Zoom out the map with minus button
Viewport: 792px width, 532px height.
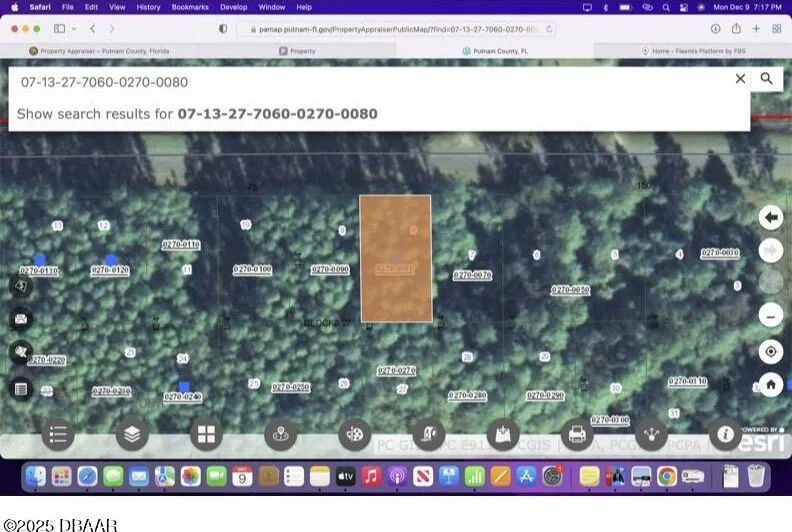770,316
